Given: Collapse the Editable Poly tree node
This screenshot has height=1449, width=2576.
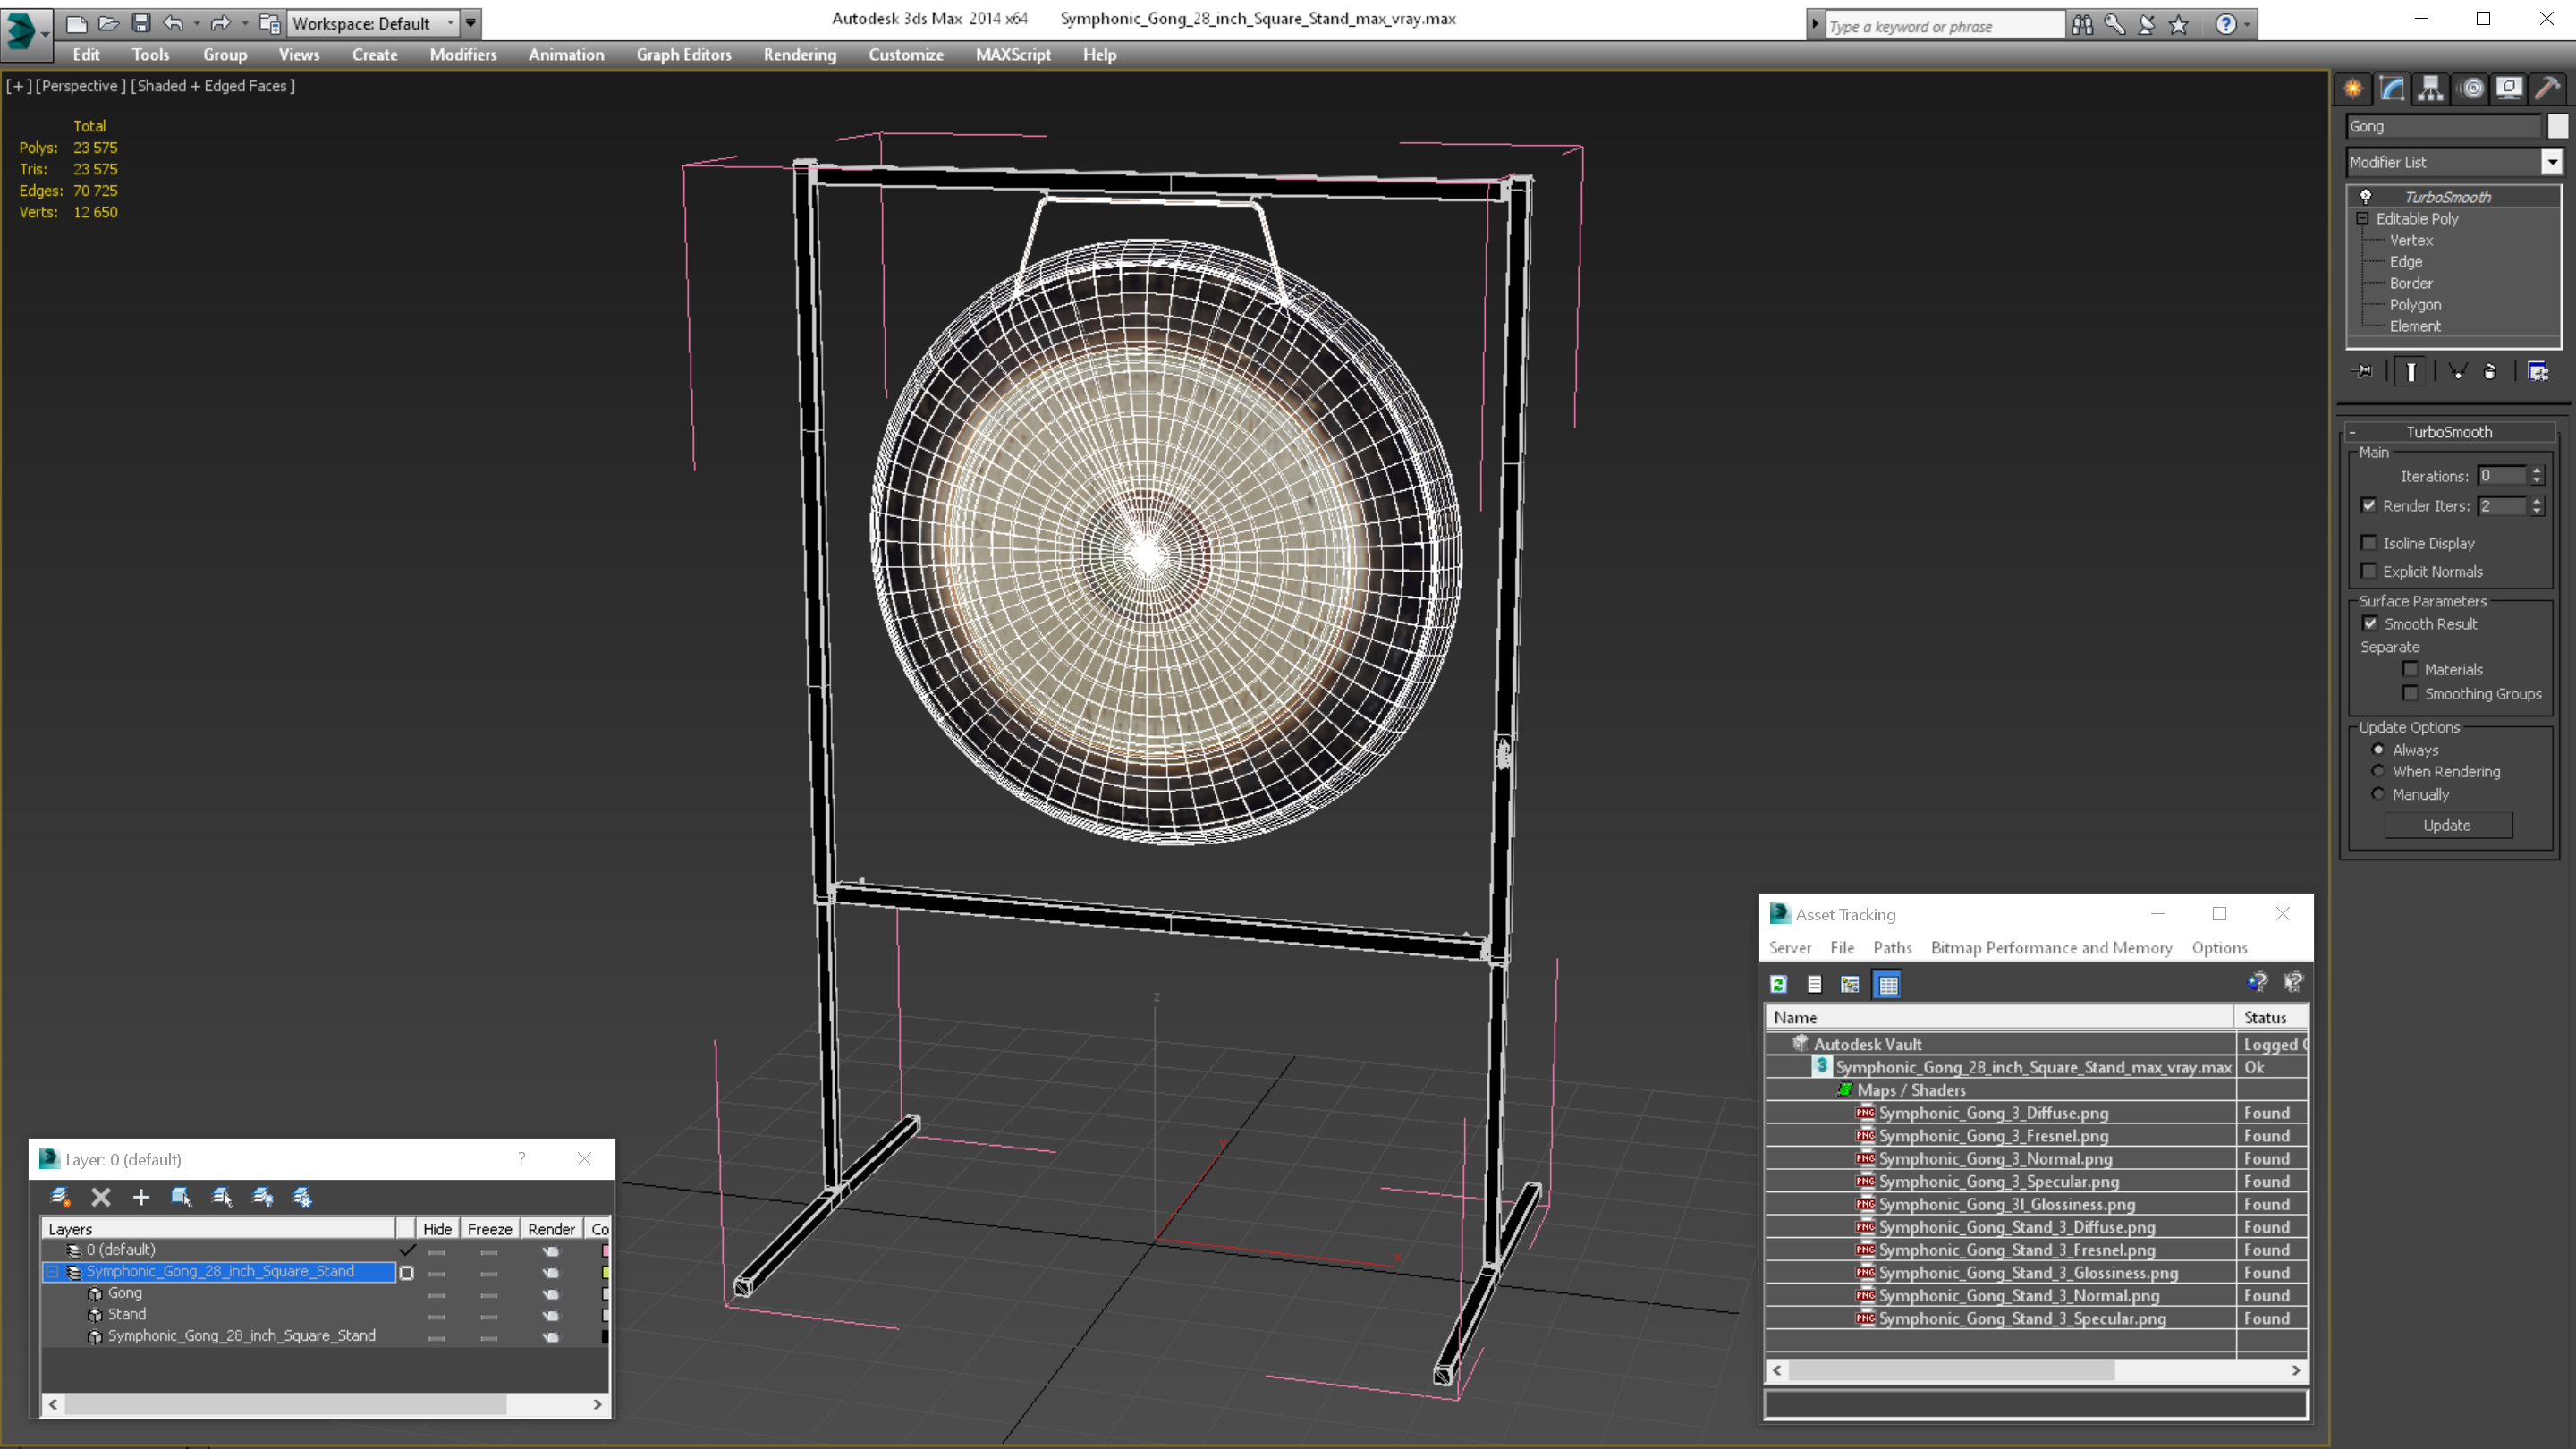Looking at the screenshot, I should point(2362,218).
